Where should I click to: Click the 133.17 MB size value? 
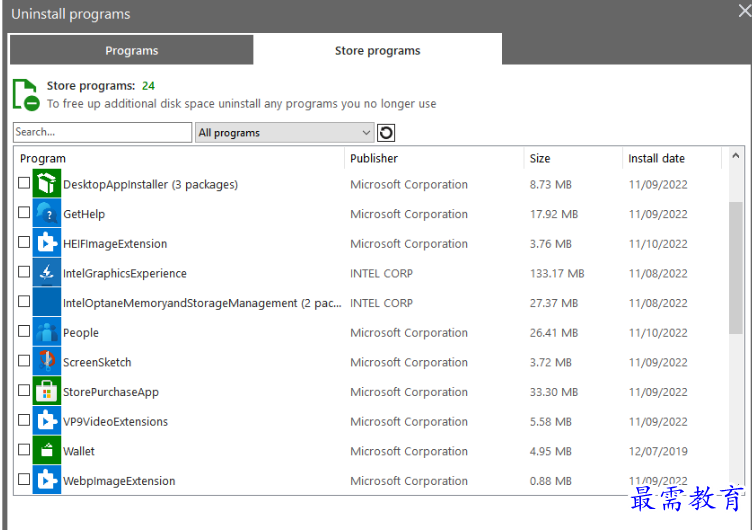(x=557, y=273)
